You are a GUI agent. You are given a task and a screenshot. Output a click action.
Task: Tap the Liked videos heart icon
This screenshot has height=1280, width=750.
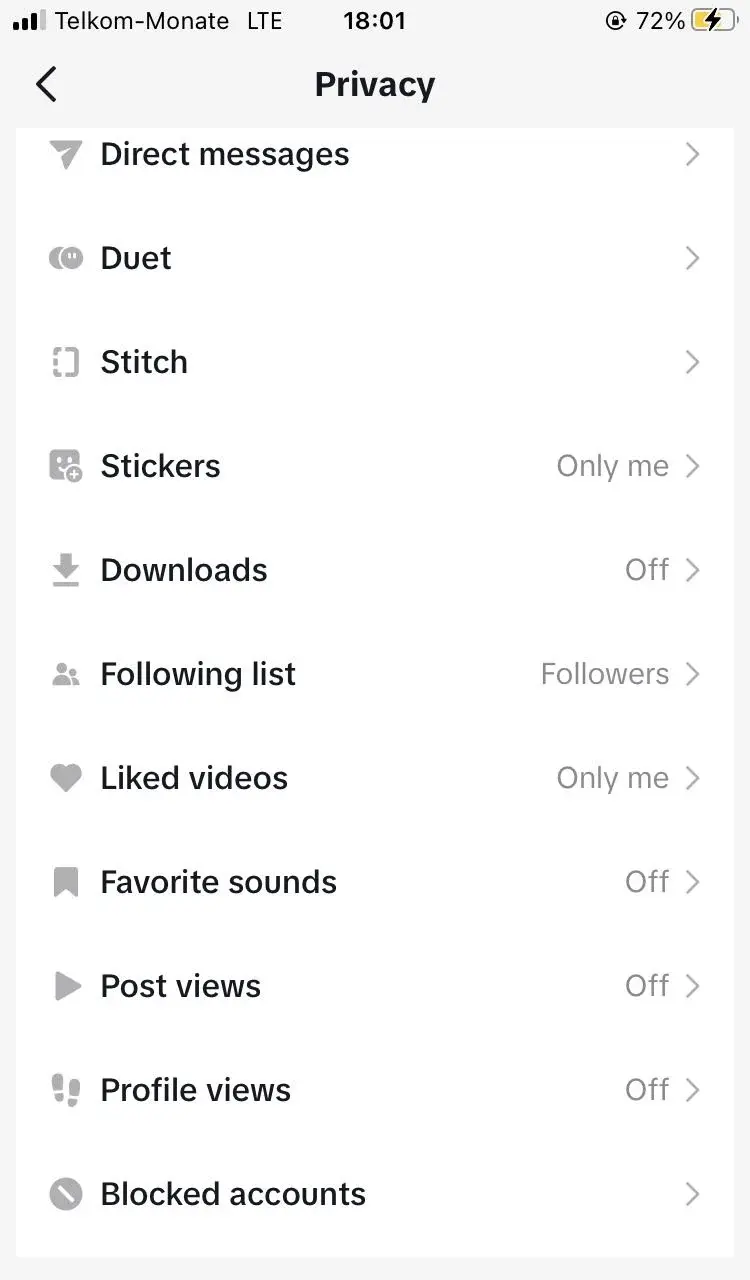(65, 778)
